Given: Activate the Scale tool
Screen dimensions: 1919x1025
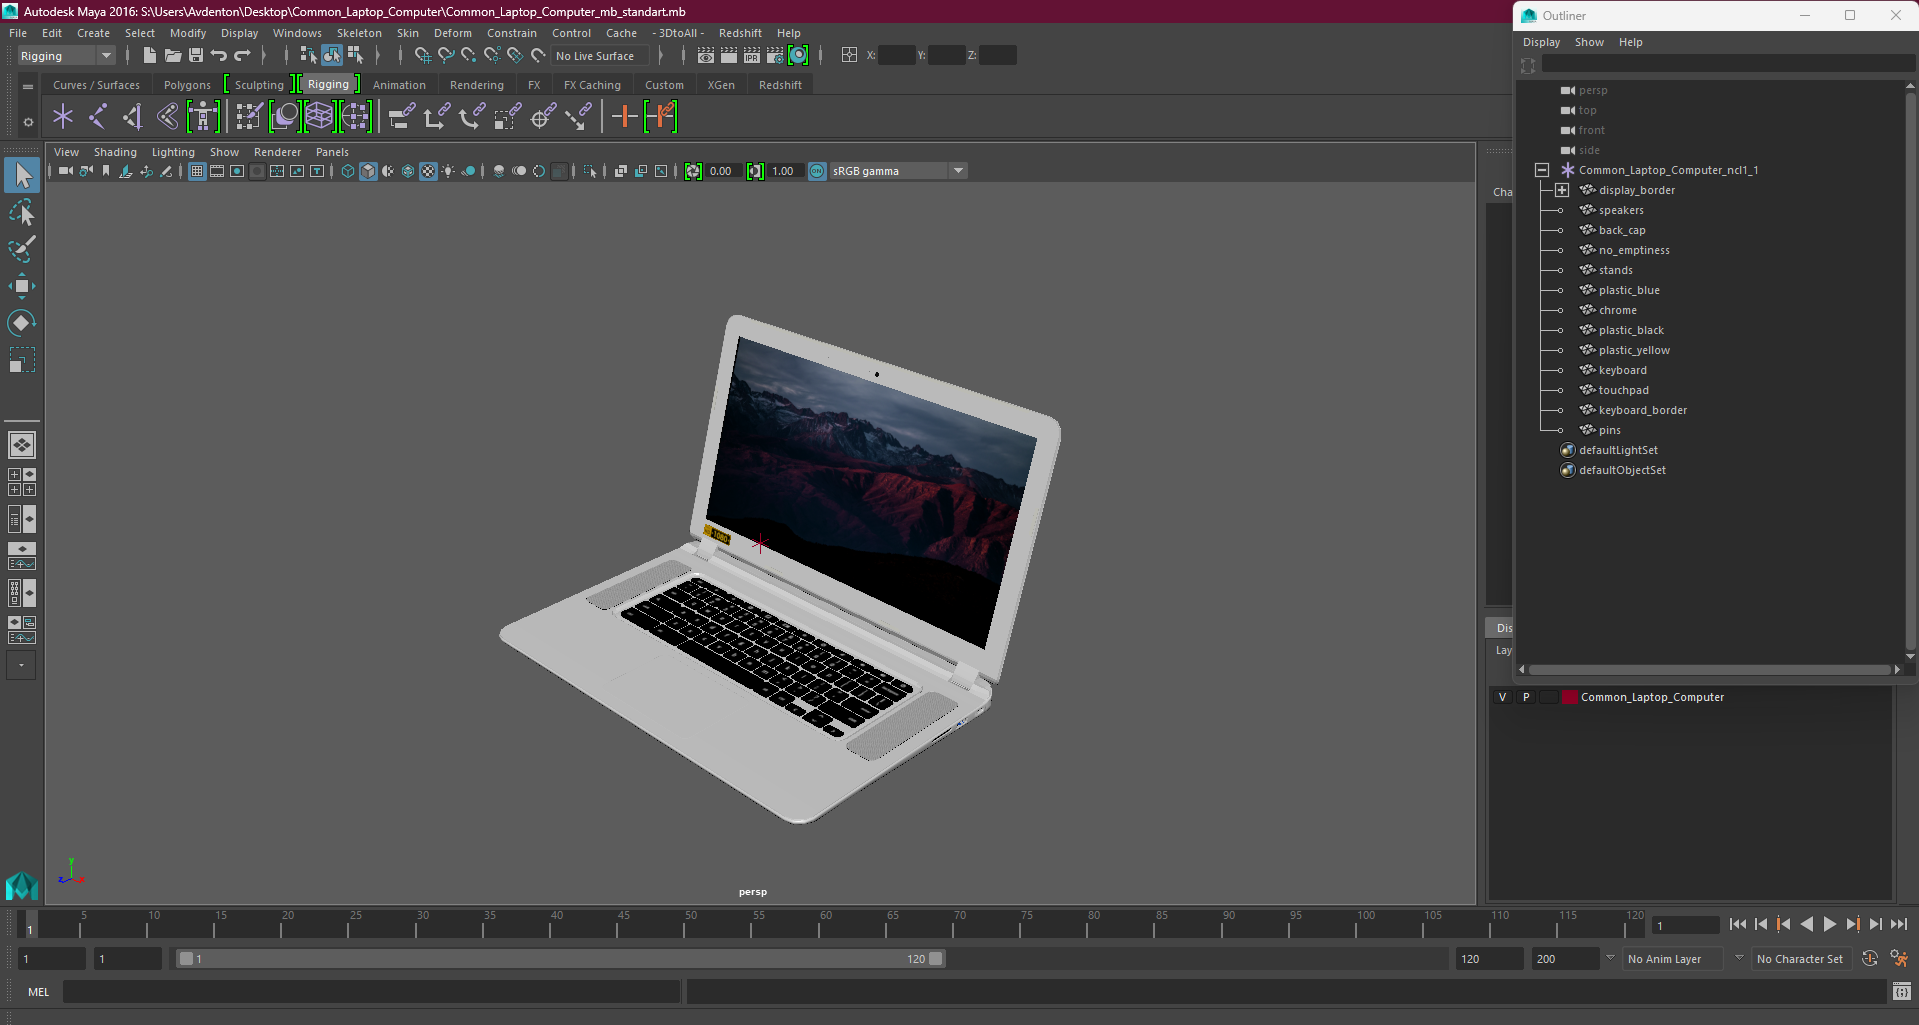Looking at the screenshot, I should (x=22, y=359).
